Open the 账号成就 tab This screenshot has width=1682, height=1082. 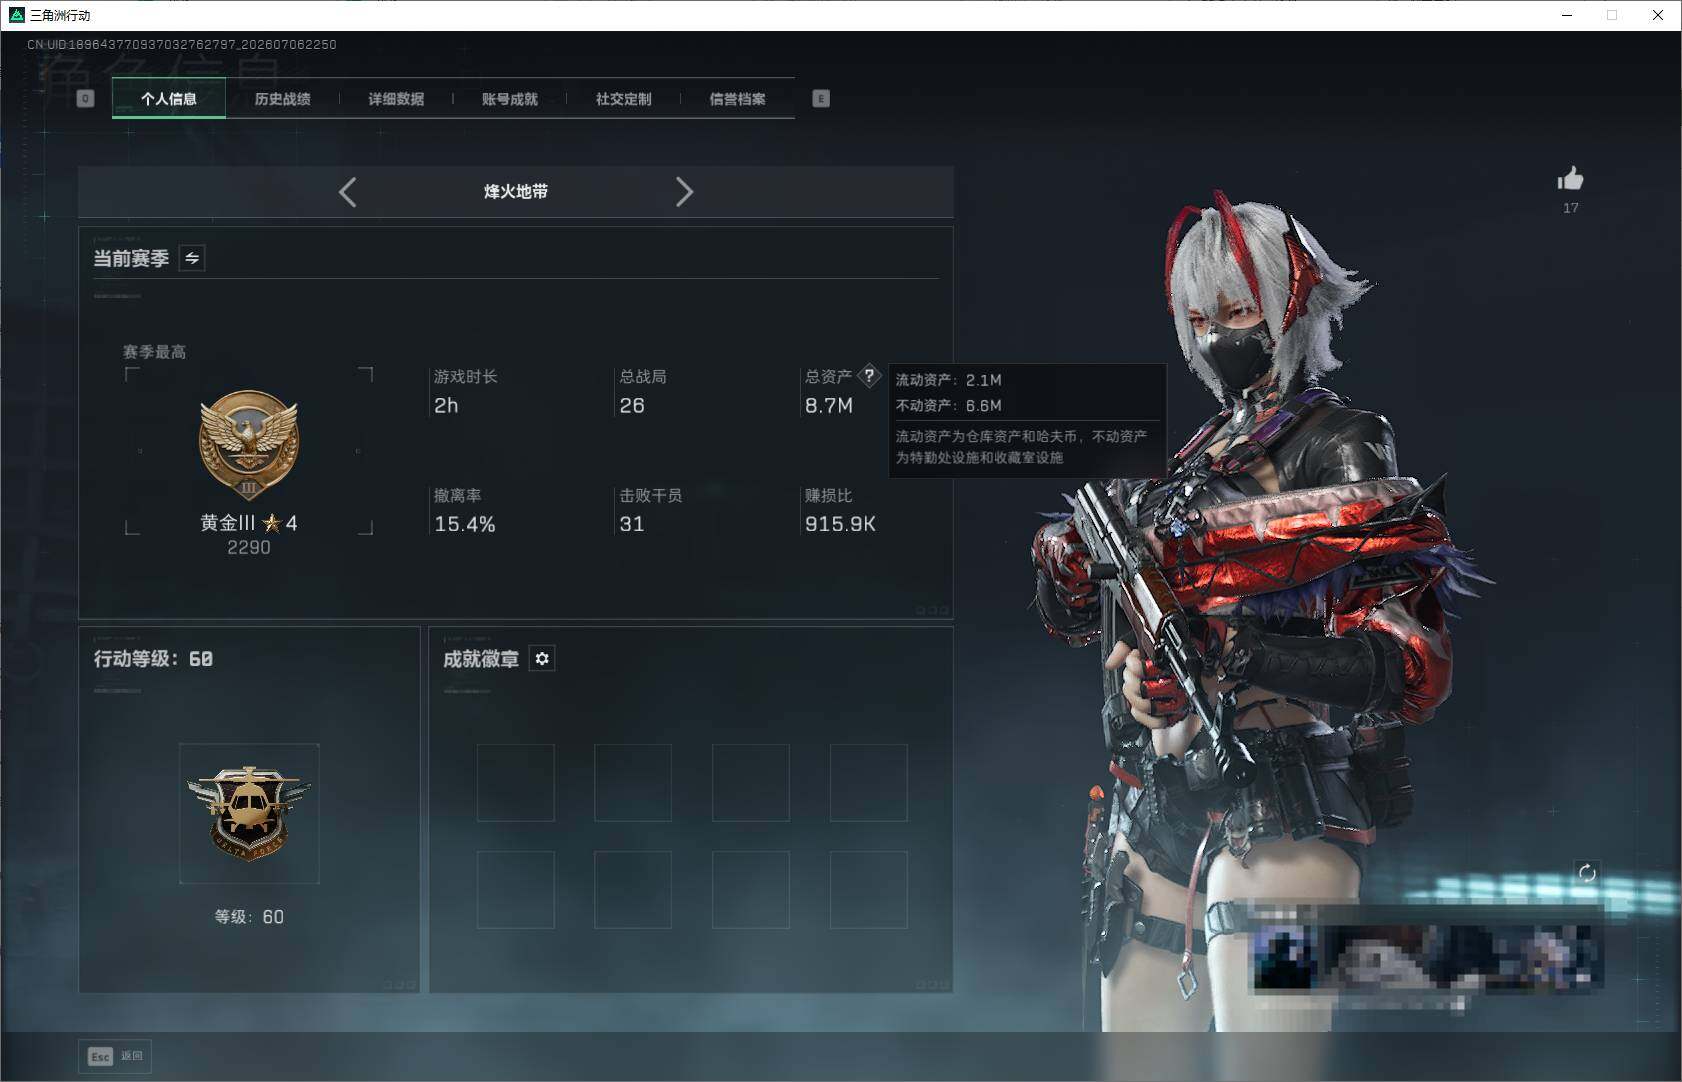pos(510,98)
